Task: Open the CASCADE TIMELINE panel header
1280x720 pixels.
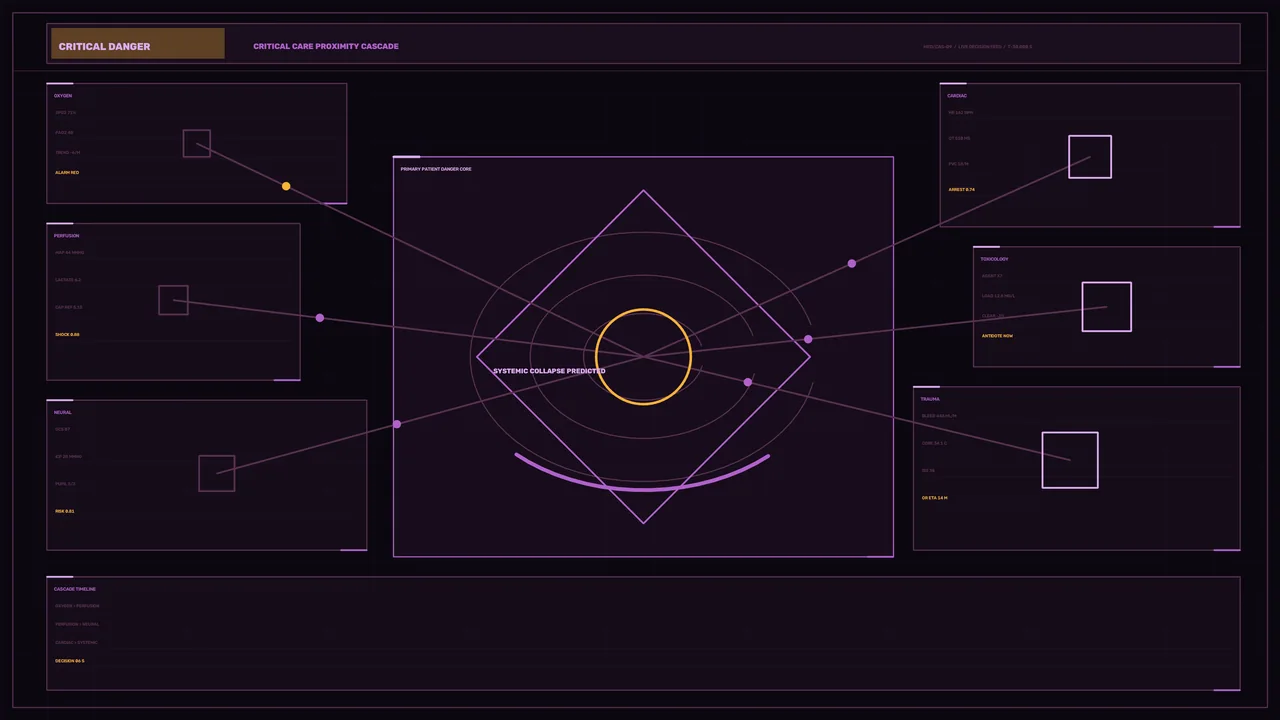Action: tap(75, 590)
